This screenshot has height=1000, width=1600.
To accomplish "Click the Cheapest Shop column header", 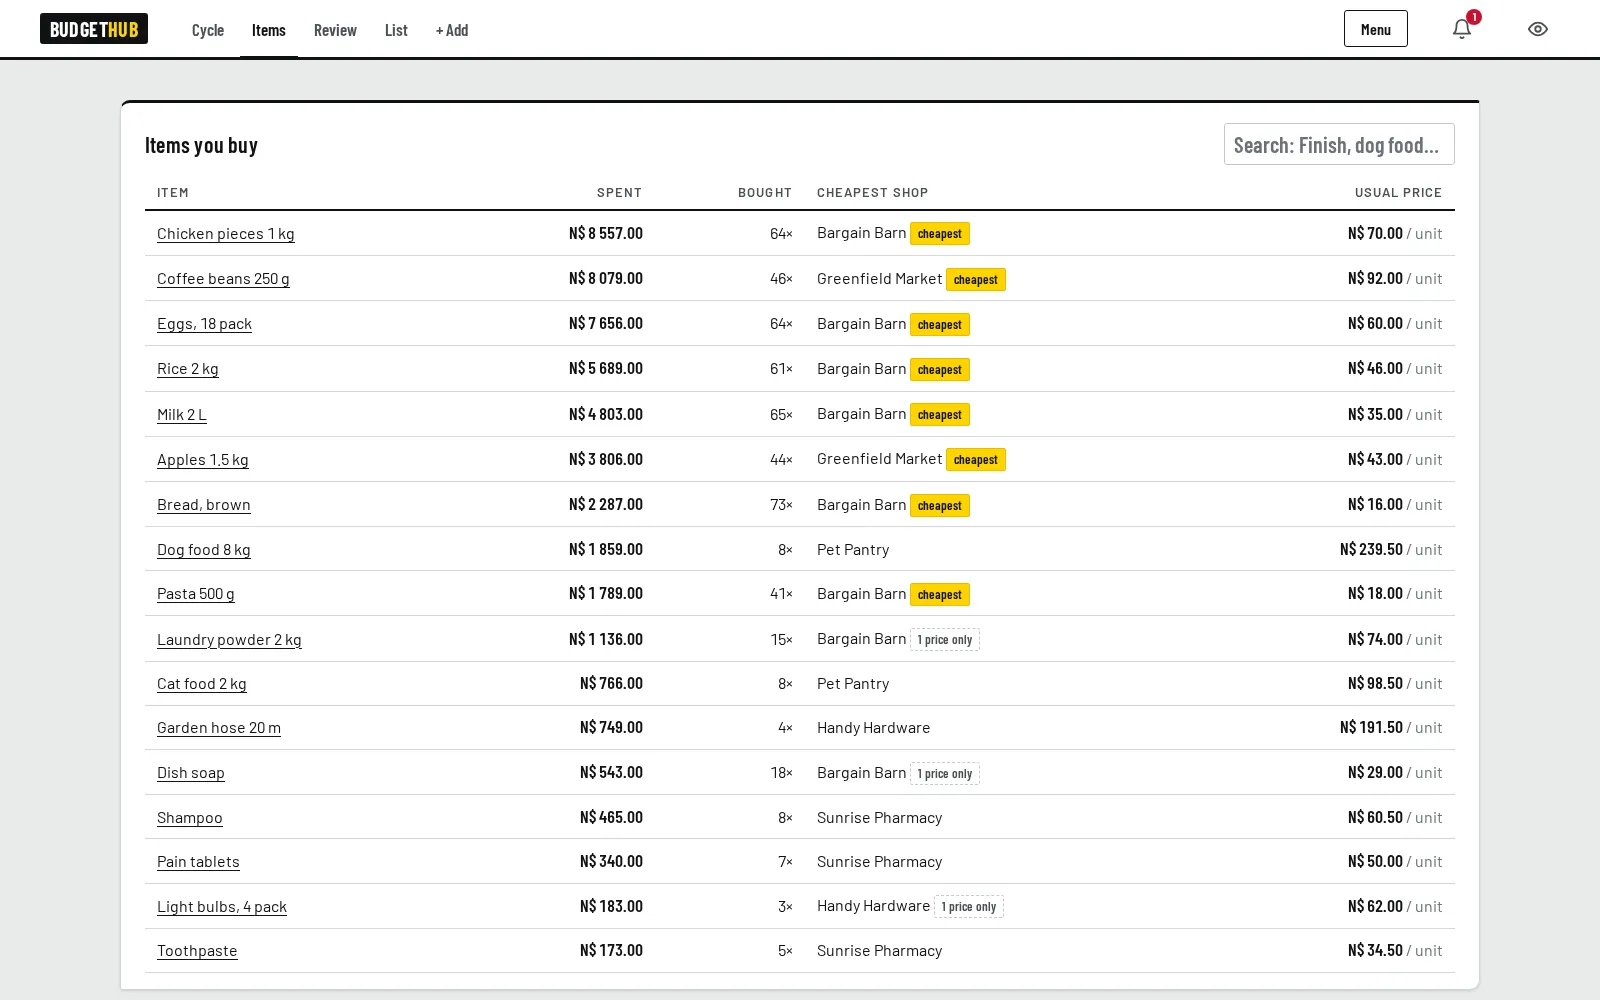I will click(x=873, y=193).
